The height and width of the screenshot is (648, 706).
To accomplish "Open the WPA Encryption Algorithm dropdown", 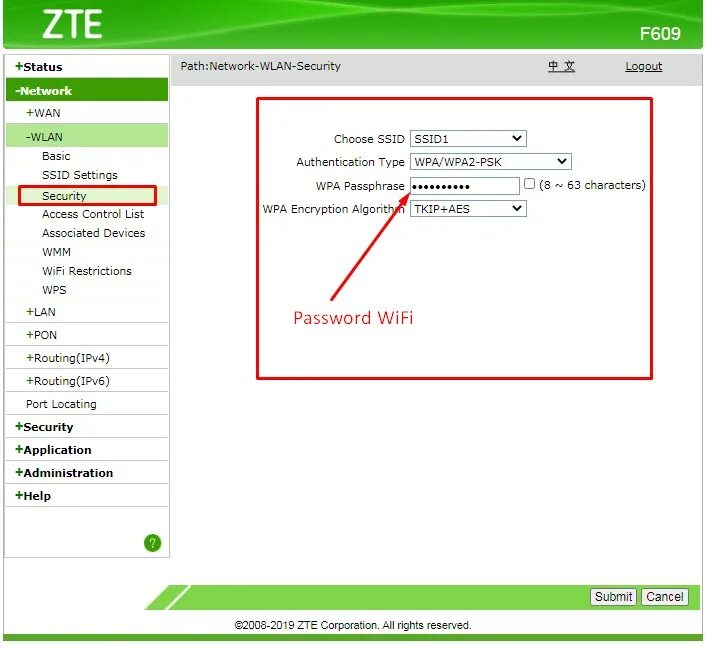I will click(468, 209).
